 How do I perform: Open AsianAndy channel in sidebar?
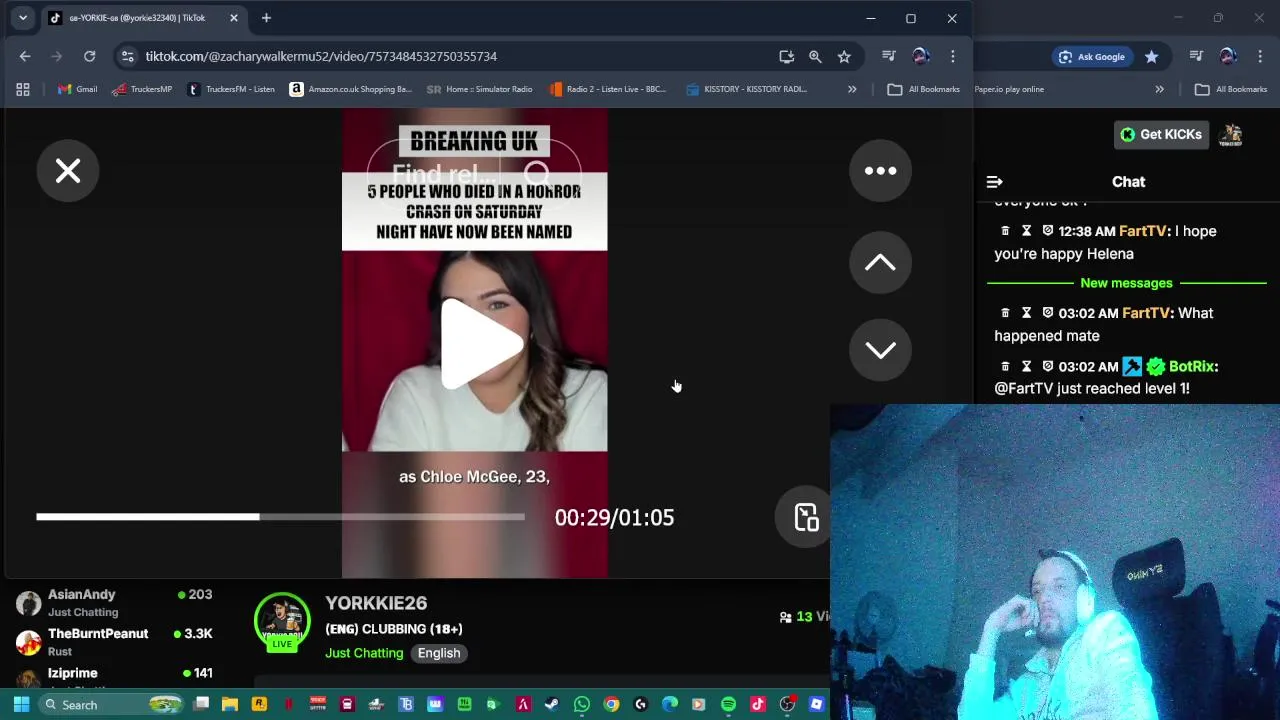tap(115, 602)
